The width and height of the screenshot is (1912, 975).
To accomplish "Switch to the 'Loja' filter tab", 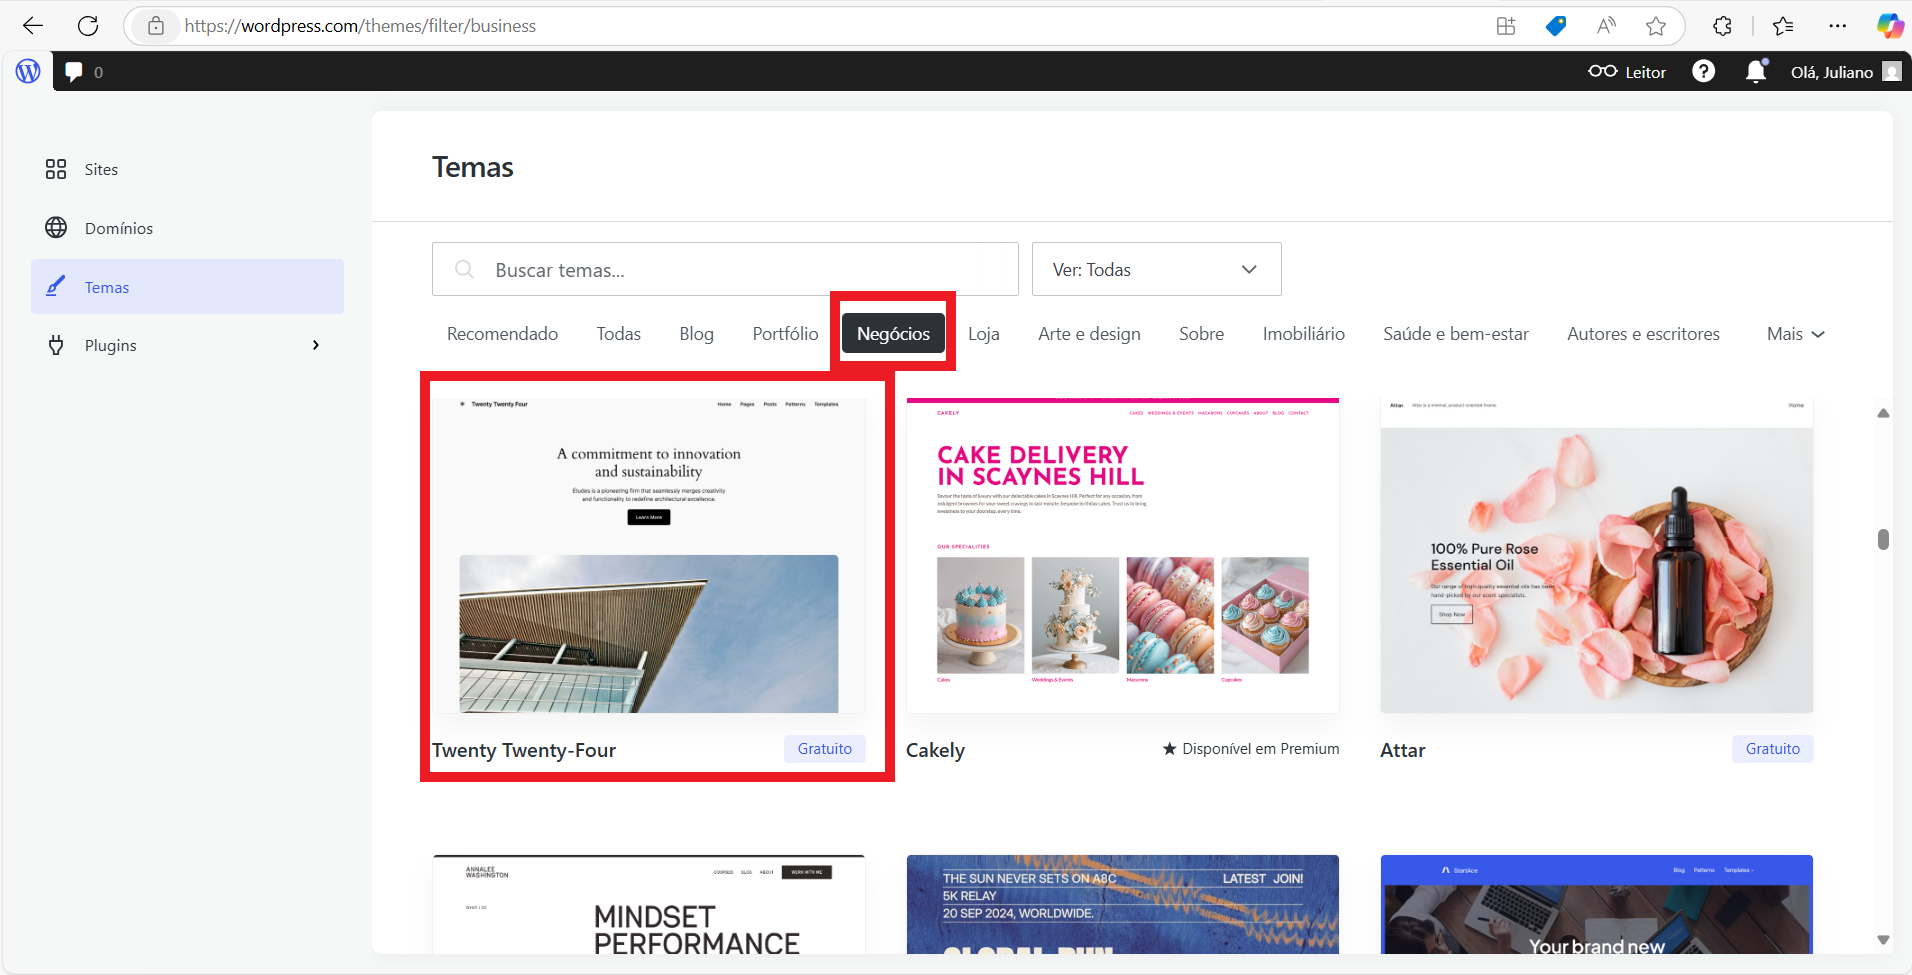I will pyautogui.click(x=984, y=333).
